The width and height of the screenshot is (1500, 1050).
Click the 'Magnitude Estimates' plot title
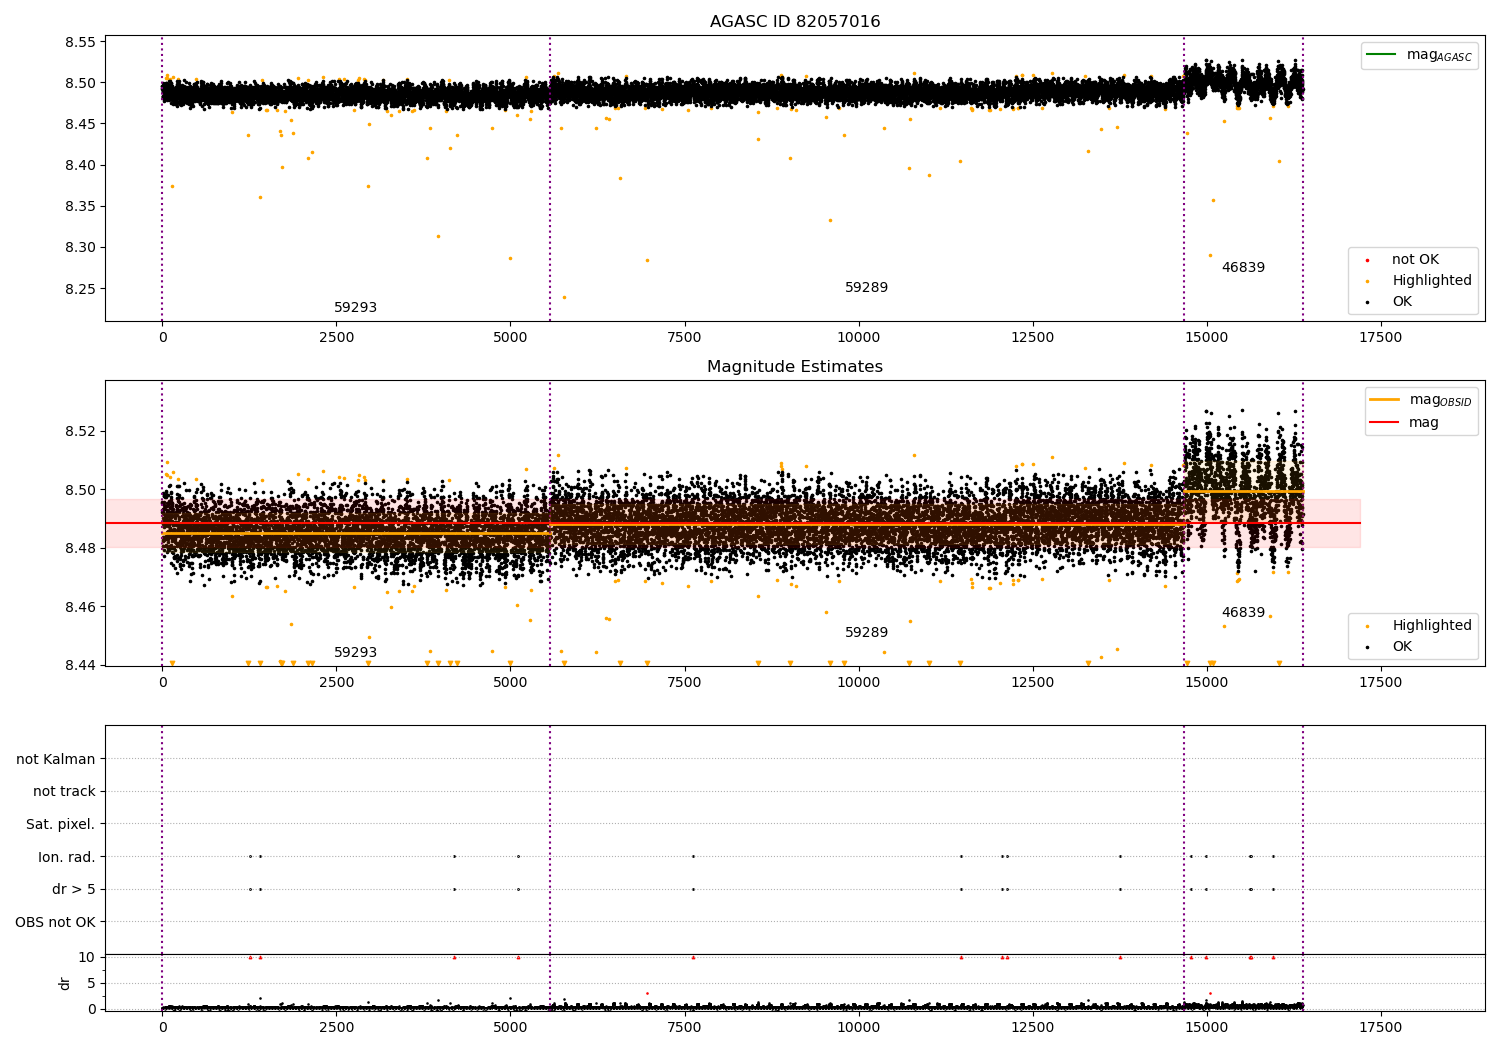(795, 367)
